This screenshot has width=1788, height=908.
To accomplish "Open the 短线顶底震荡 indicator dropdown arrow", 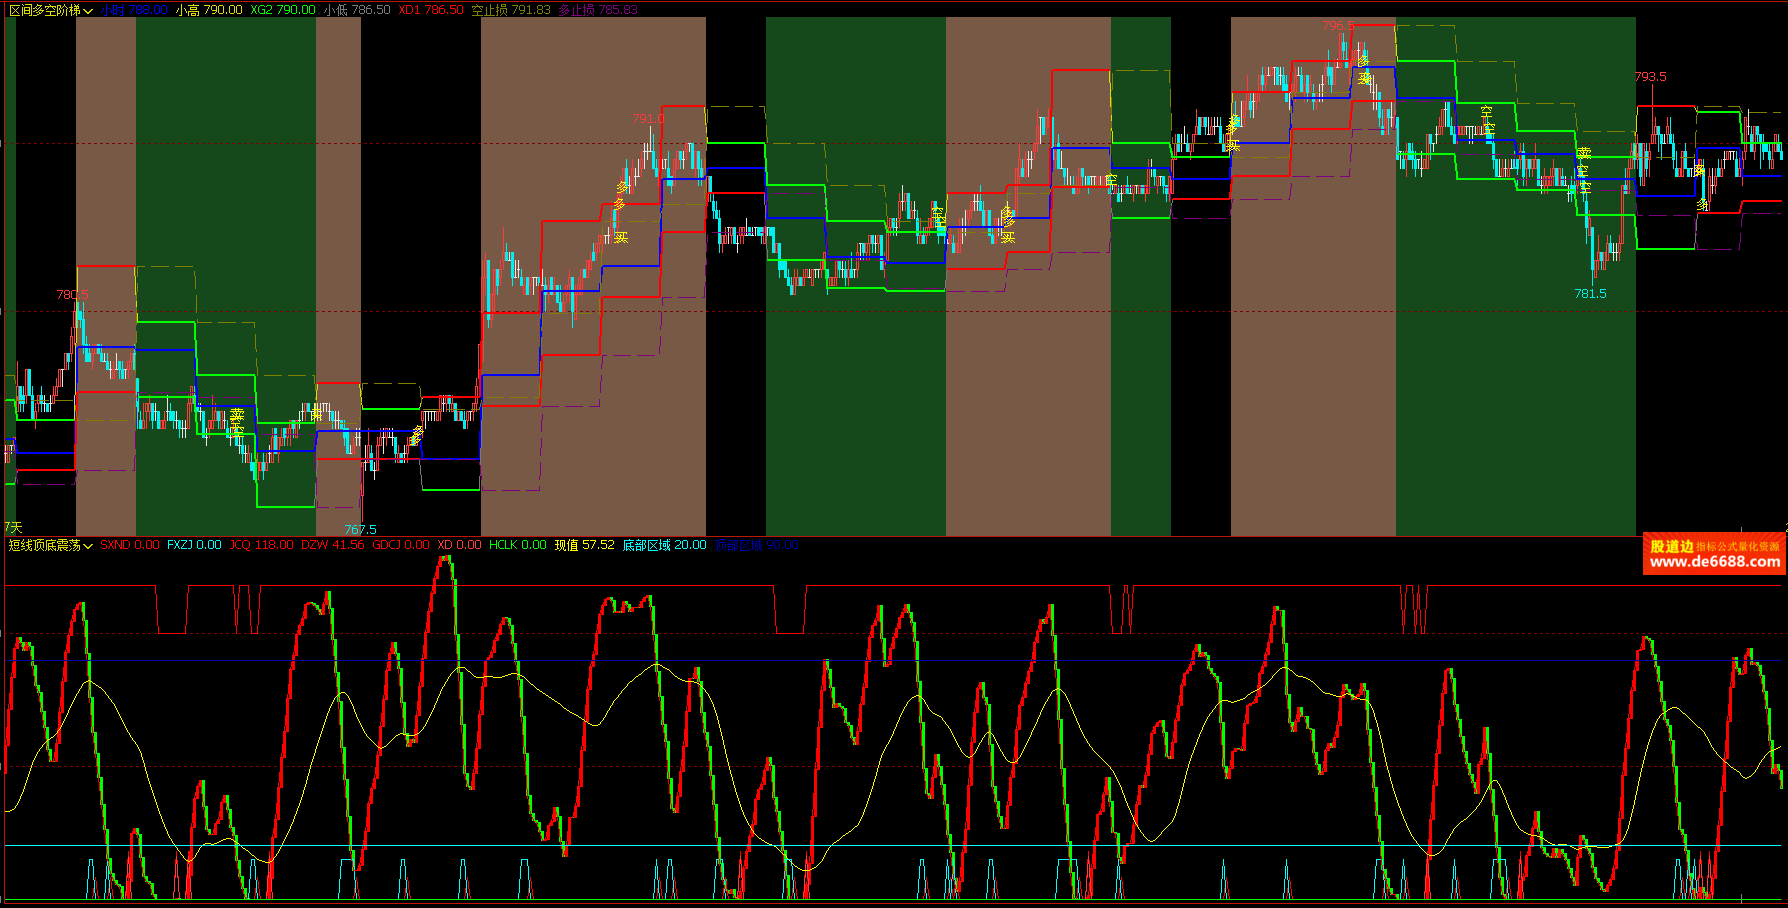I will coord(89,546).
